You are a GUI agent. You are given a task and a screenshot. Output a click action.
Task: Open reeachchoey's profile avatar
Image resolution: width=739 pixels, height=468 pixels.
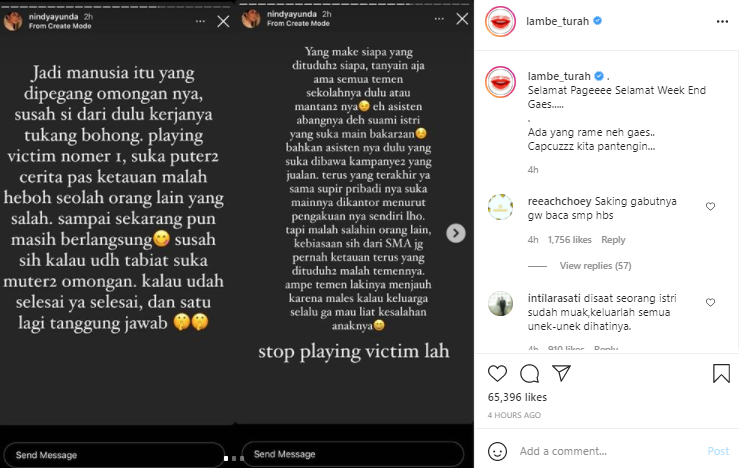500,207
